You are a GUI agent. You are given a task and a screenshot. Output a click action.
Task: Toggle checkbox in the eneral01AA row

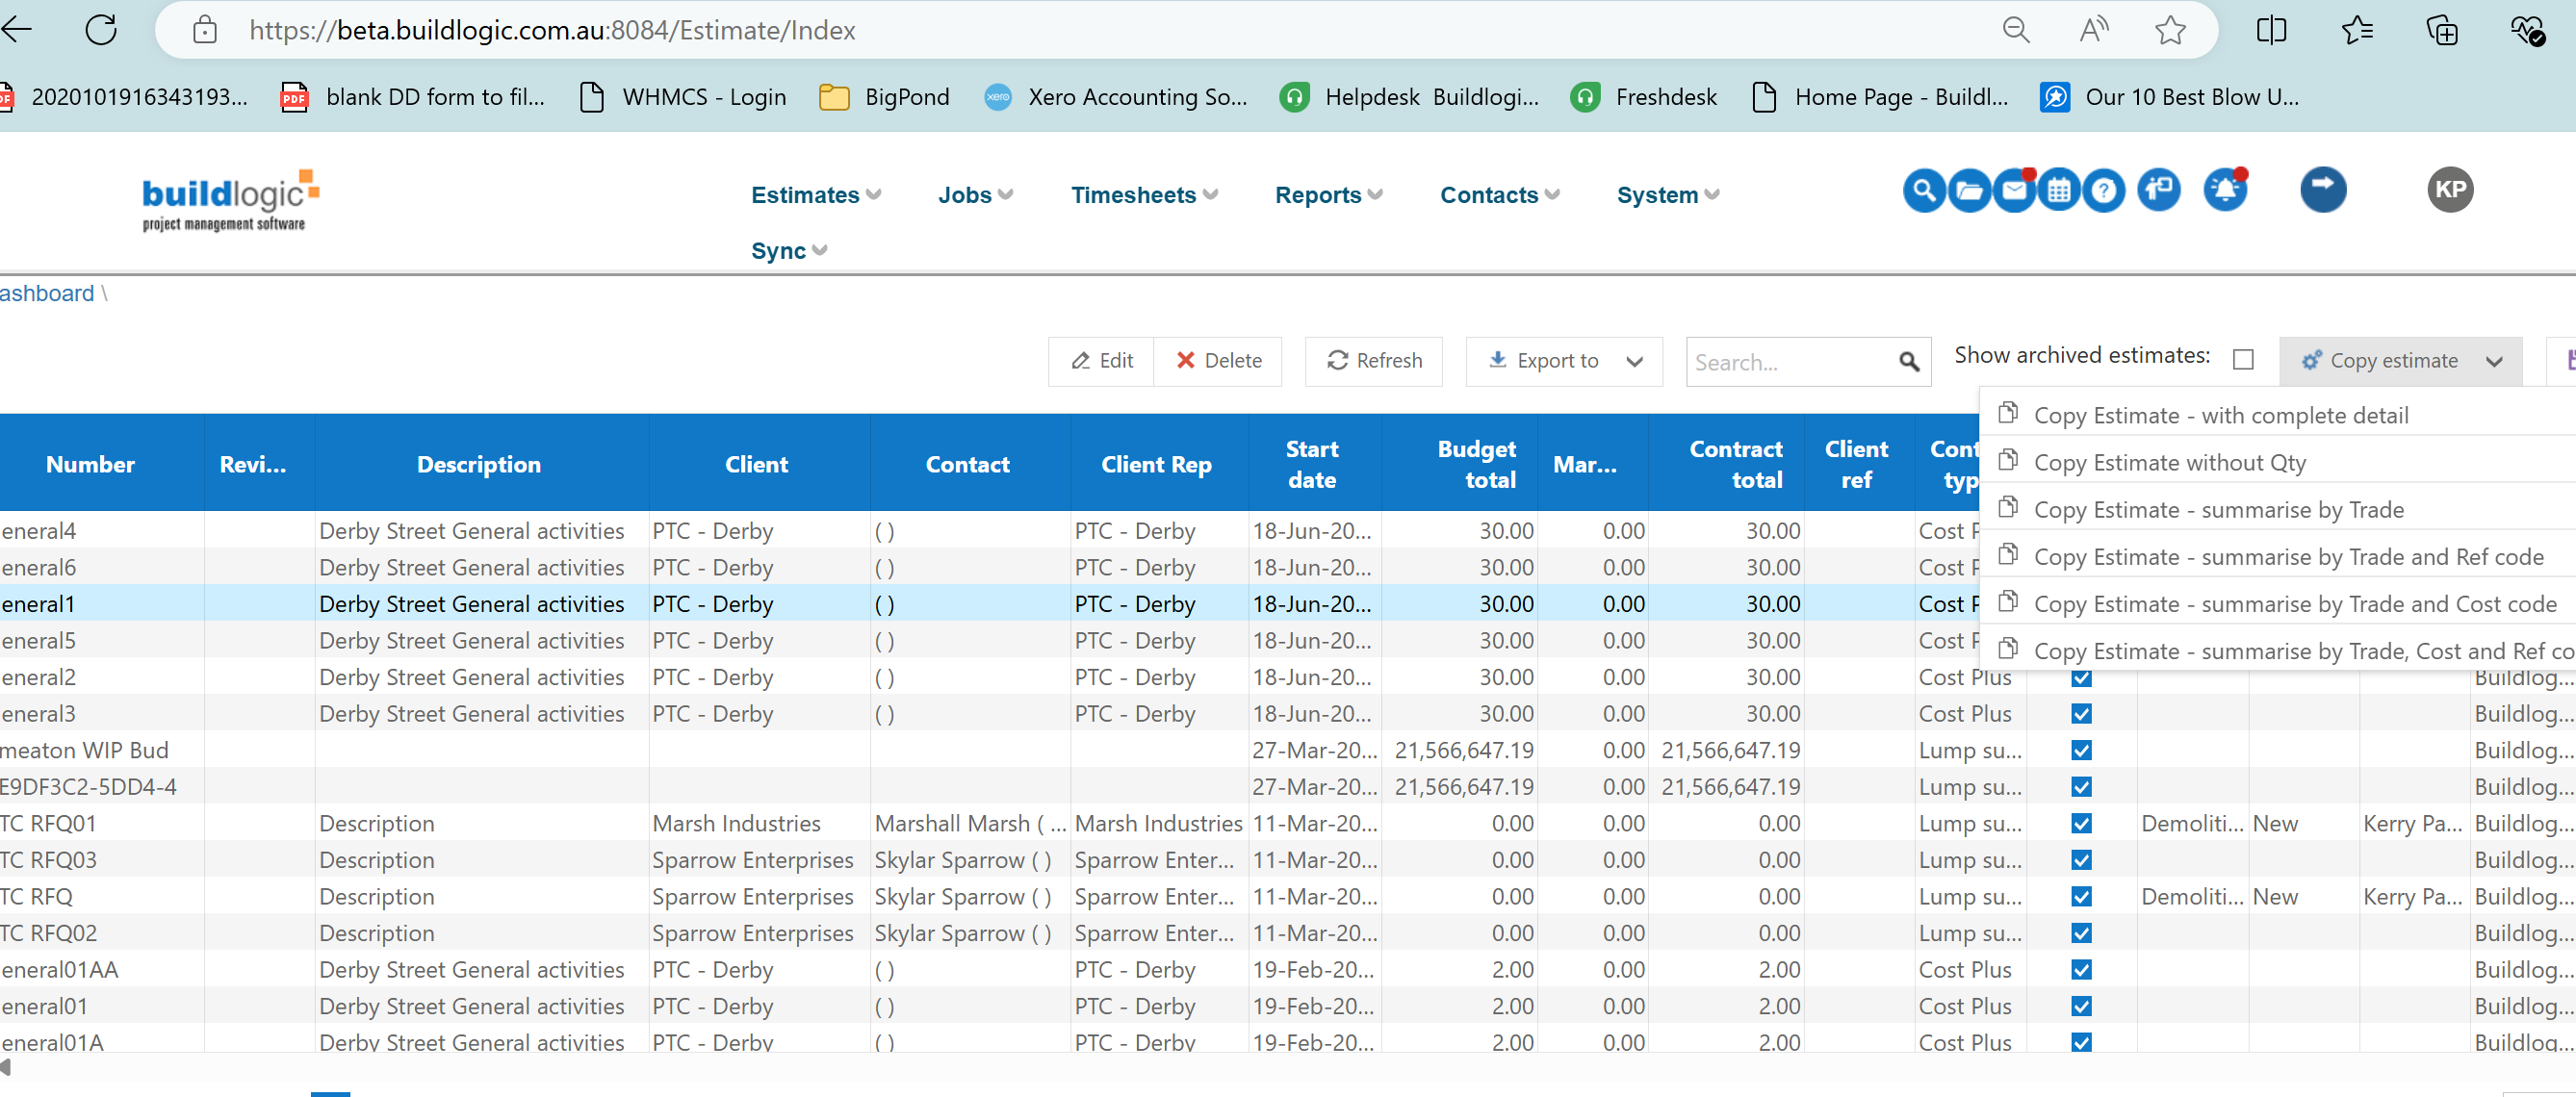pyautogui.click(x=2081, y=970)
